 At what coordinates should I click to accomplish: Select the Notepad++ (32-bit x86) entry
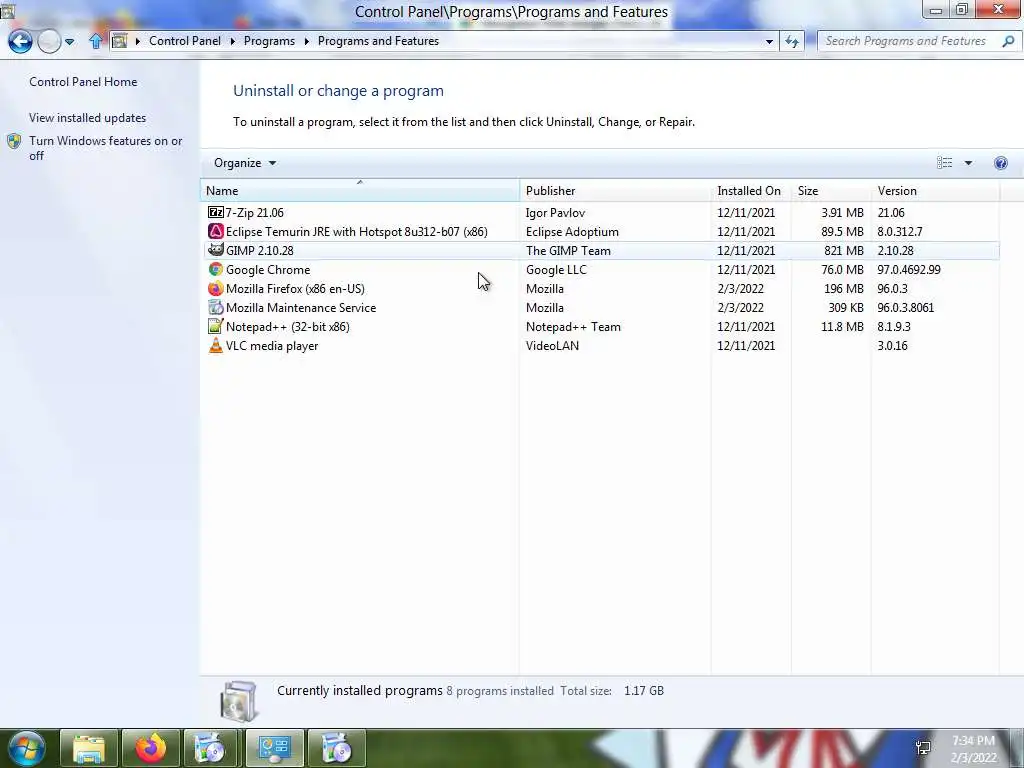287,326
